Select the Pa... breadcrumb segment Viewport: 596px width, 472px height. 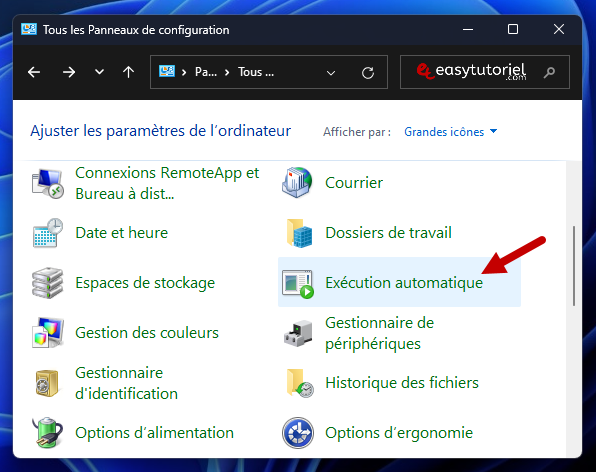206,72
